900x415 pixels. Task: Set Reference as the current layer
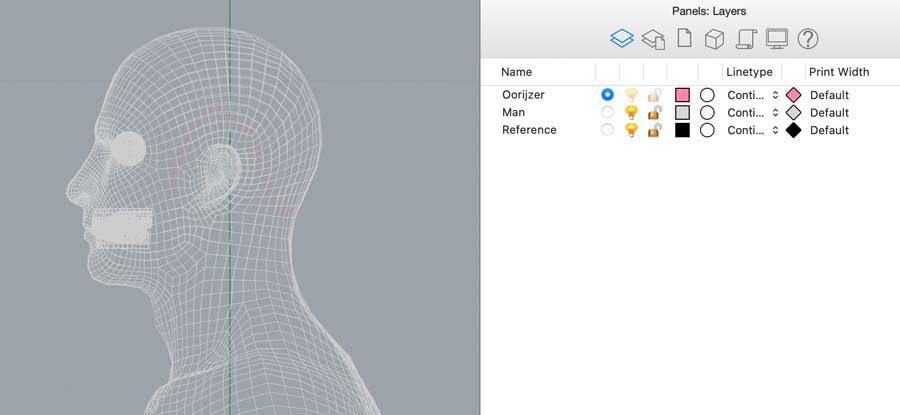coord(607,130)
